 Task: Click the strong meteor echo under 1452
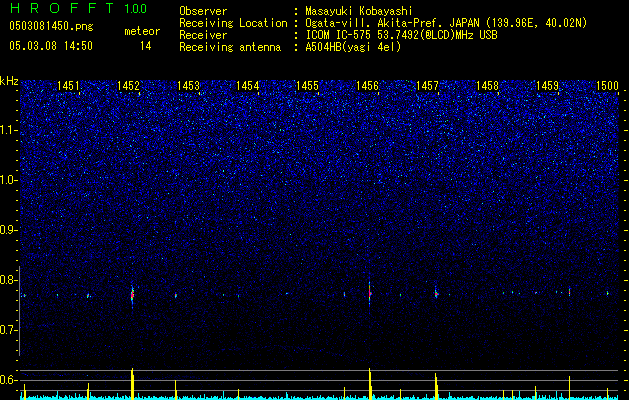[132, 296]
